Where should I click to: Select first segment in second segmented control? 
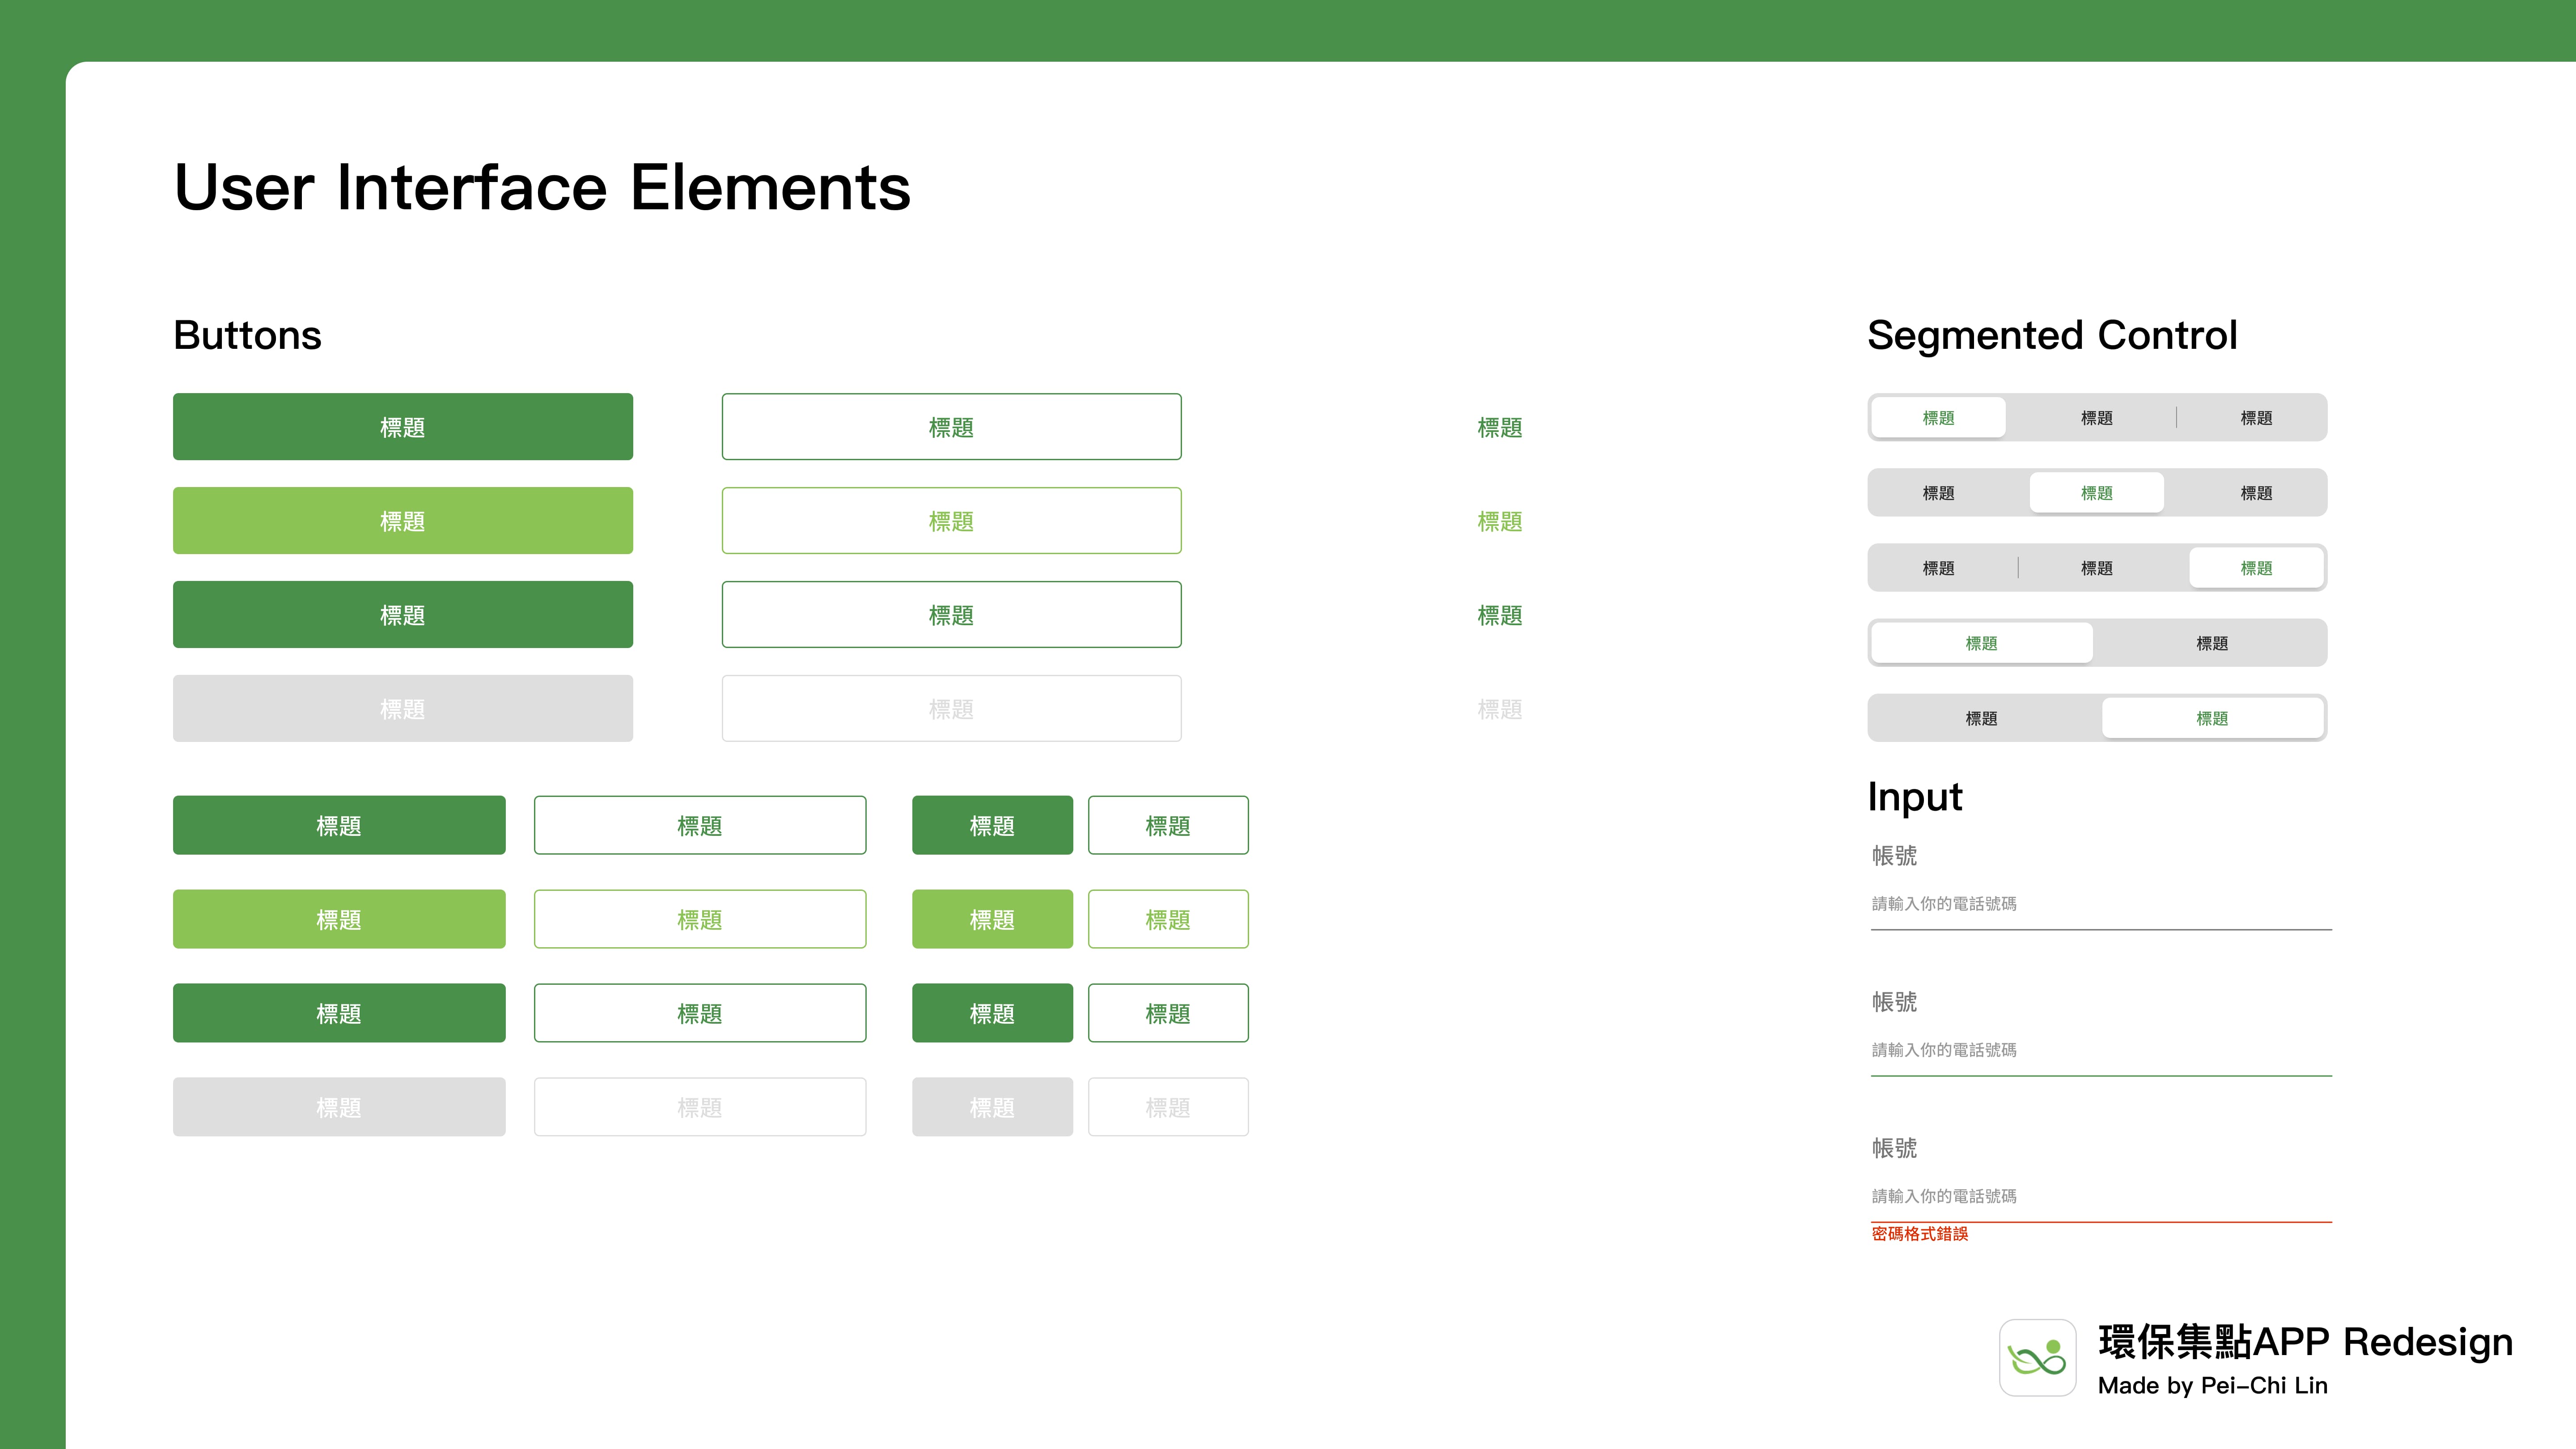tap(1938, 493)
